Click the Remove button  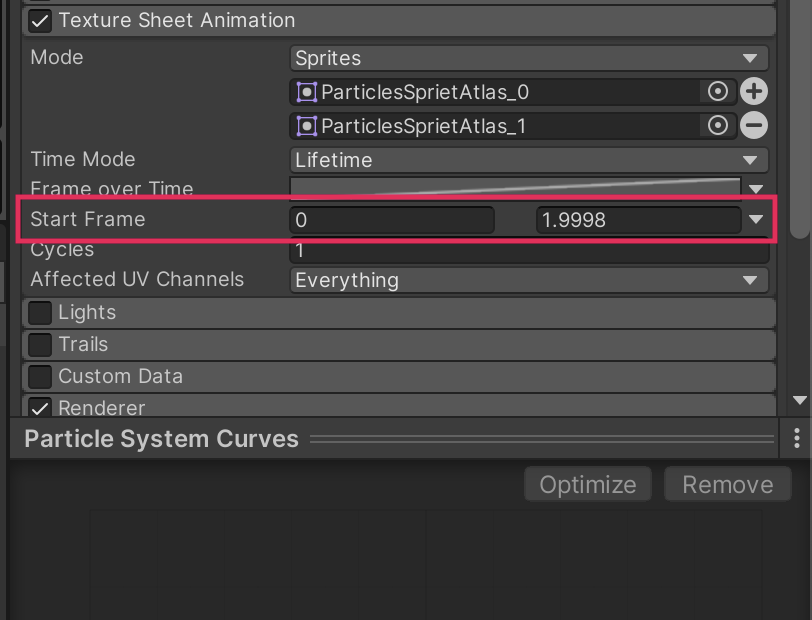coord(727,485)
